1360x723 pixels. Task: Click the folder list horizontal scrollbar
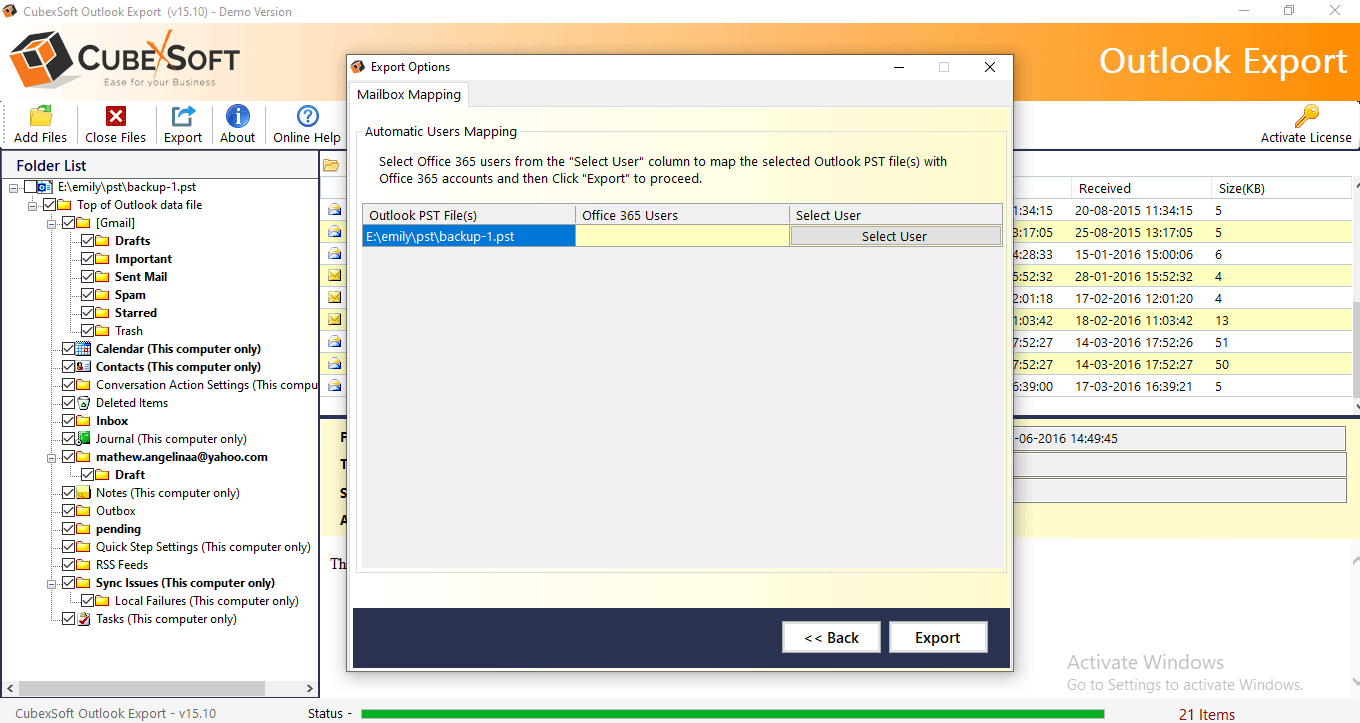coord(140,689)
